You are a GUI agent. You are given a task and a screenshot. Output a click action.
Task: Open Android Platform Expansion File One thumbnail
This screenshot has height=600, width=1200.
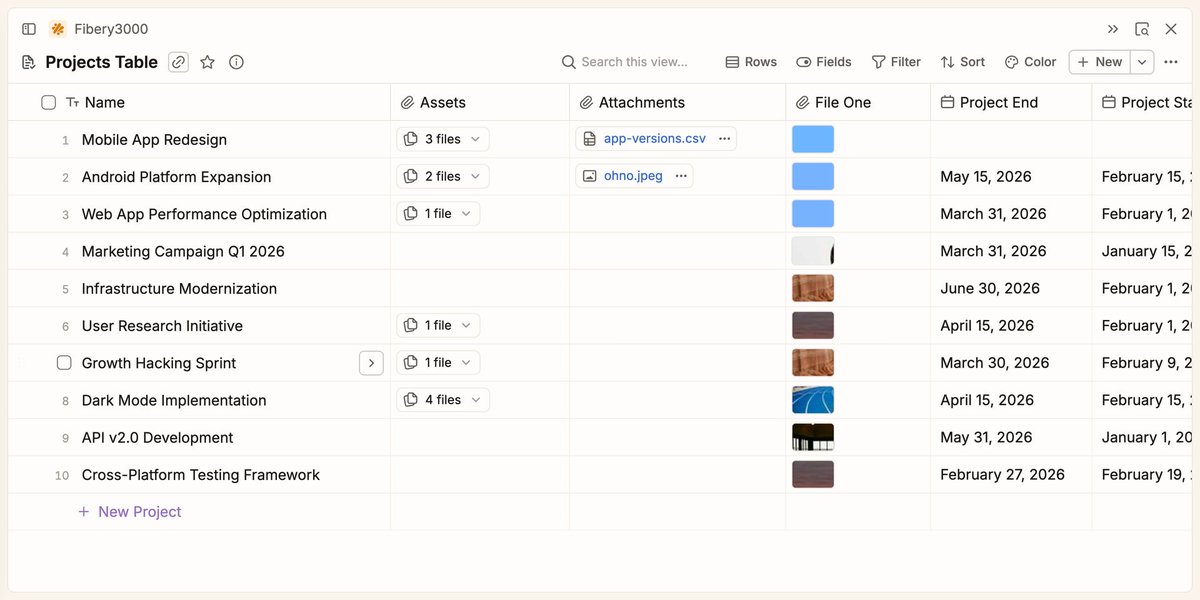point(813,176)
